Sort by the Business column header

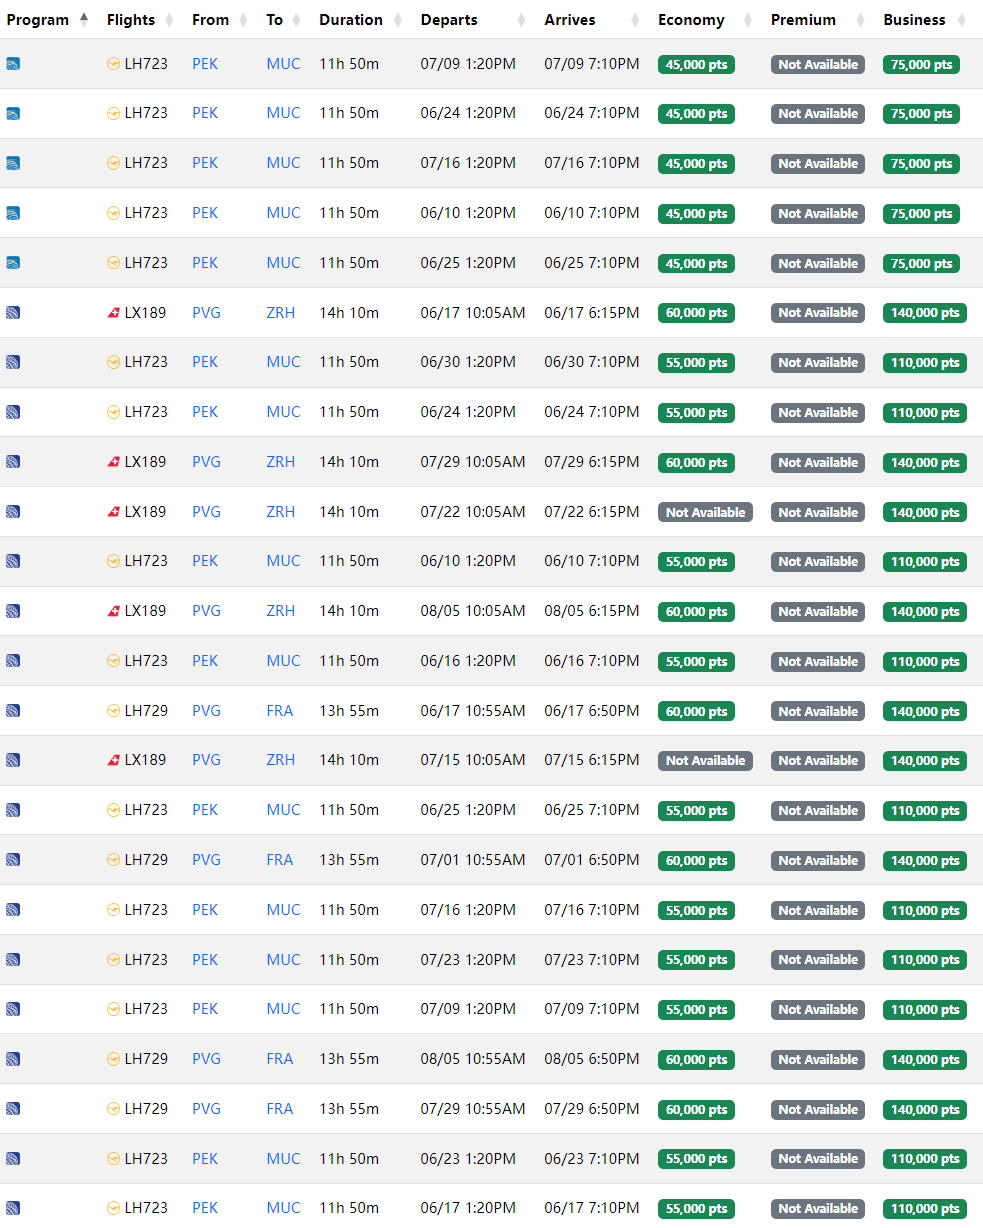pyautogui.click(x=914, y=20)
